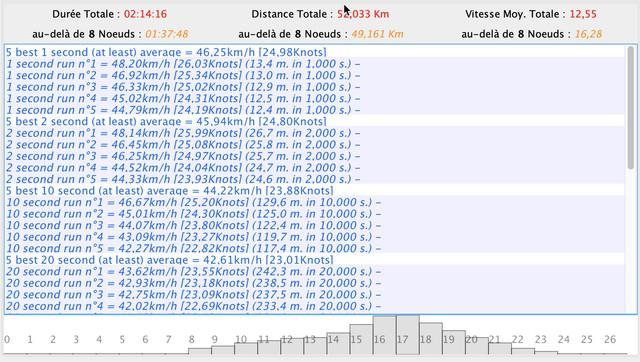Click the Vitesse Moy. Totale value 12,55
This screenshot has height=362, width=640.
pos(583,14)
